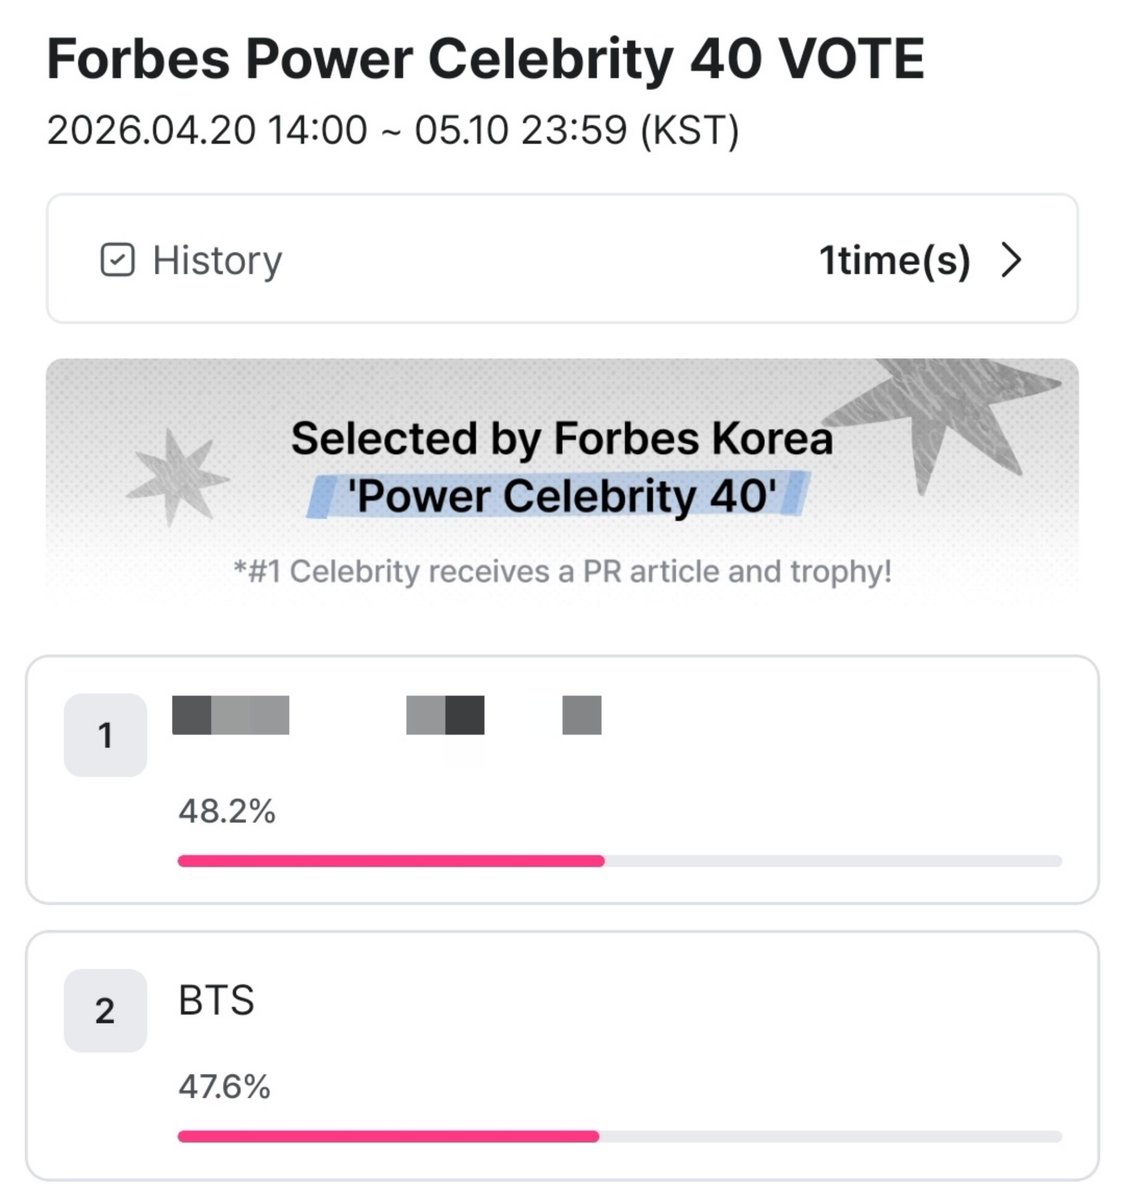The height and width of the screenshot is (1200, 1125).
Task: Click the rank 2 number badge
Action: coord(105,1011)
